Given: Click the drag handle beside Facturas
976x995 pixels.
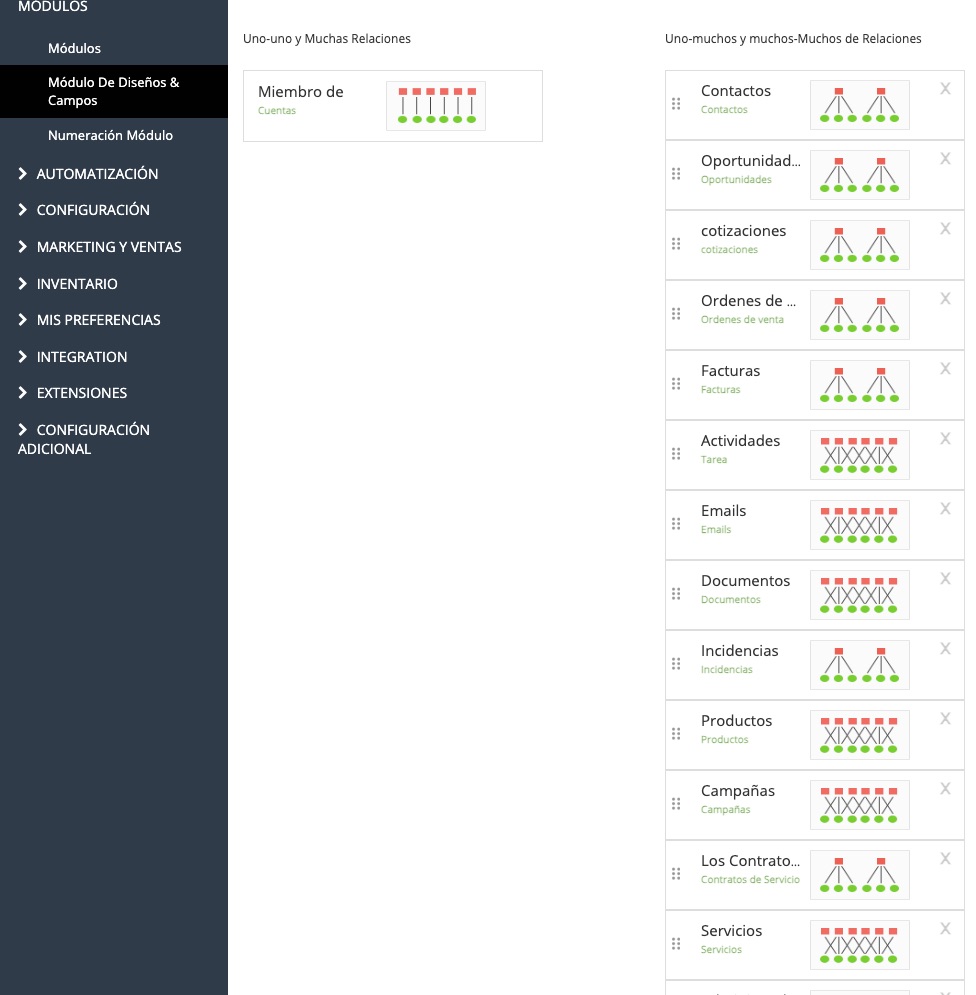Looking at the screenshot, I should tap(676, 384).
